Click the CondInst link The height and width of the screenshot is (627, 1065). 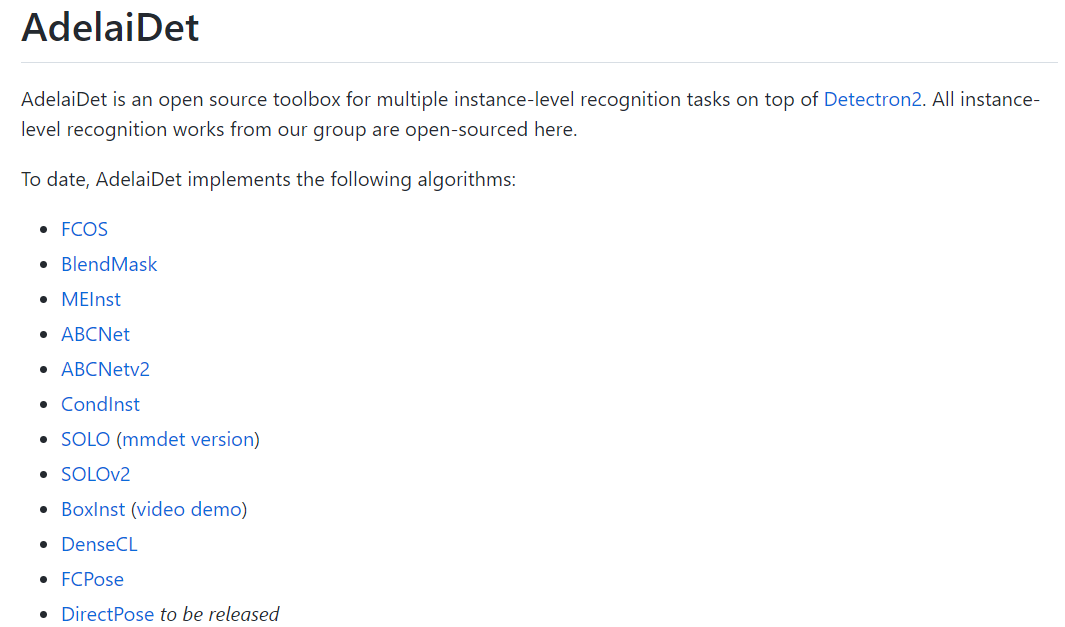[100, 405]
